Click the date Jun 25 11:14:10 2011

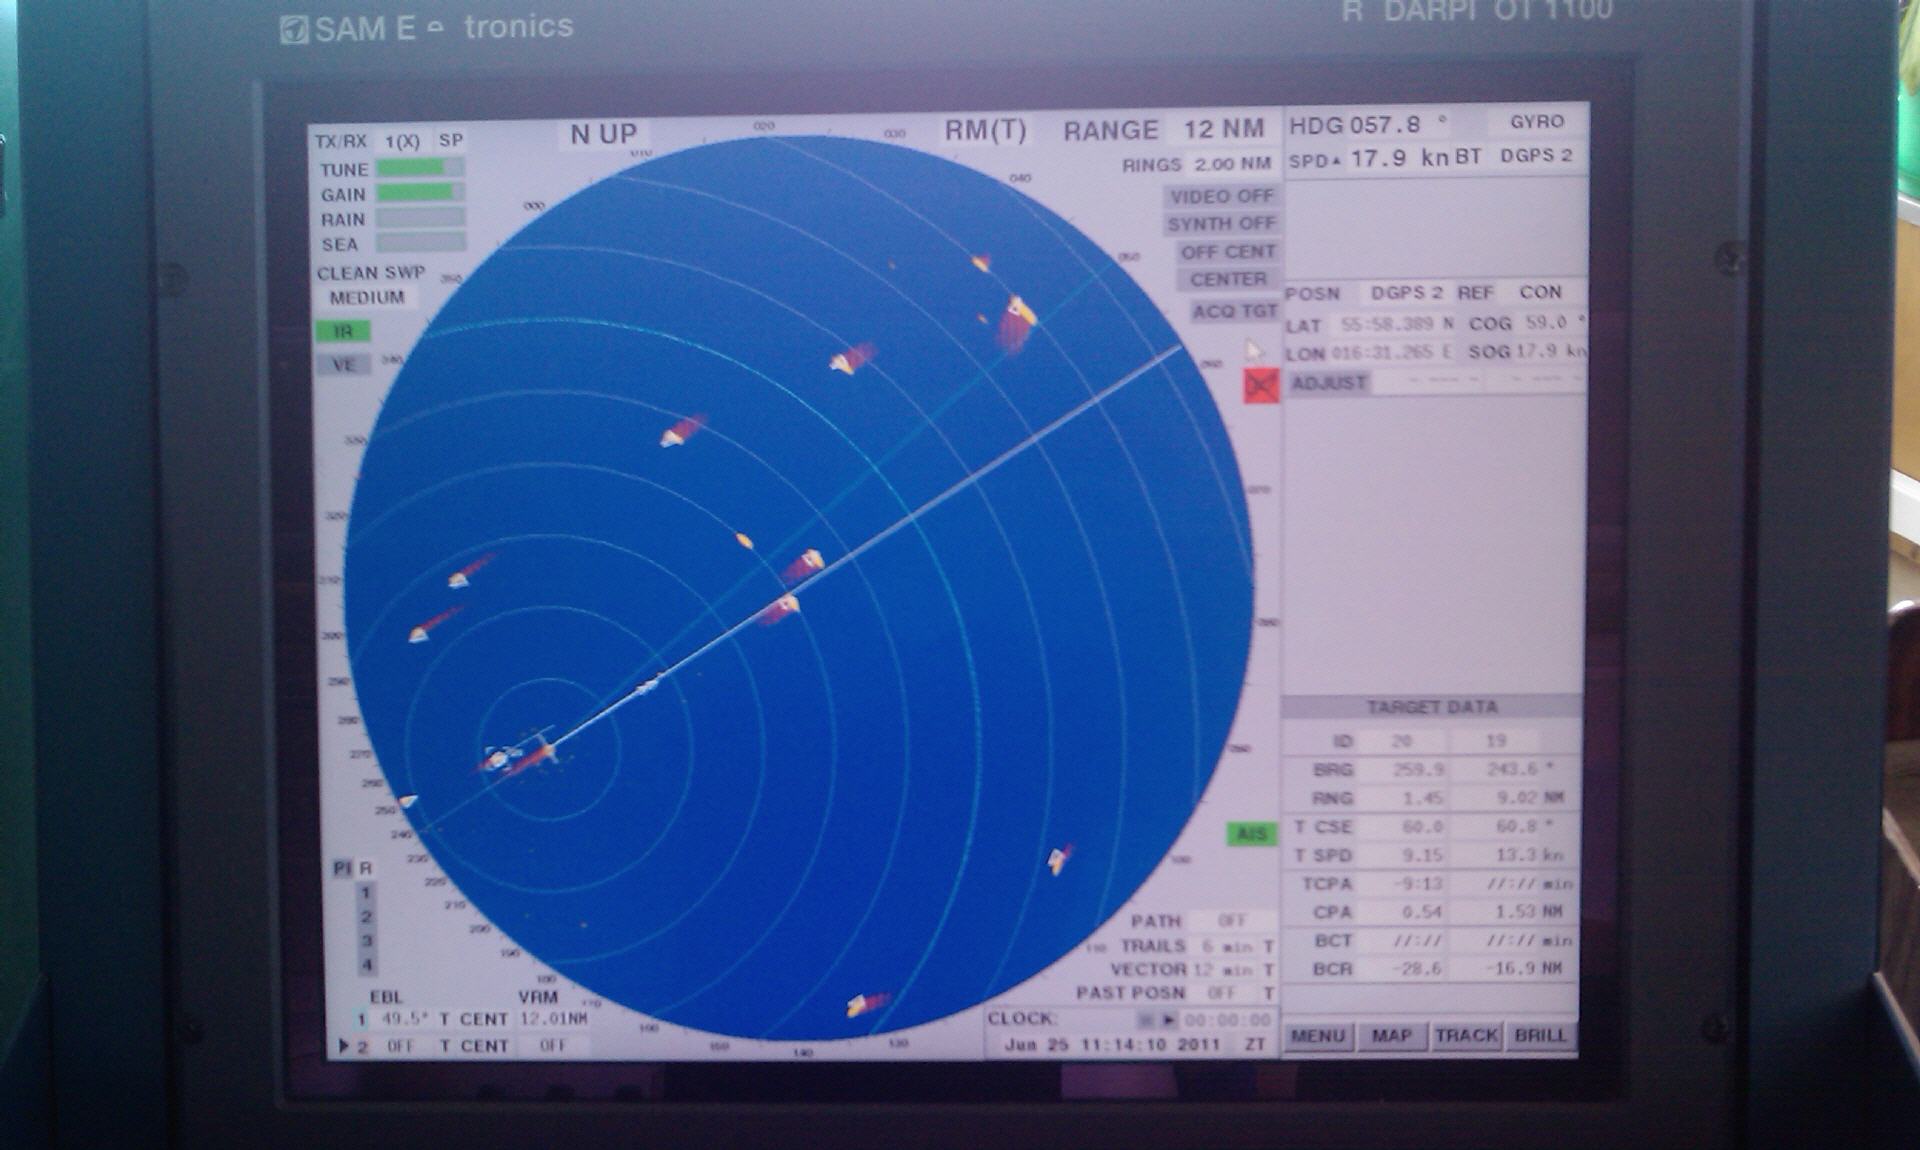coord(1113,1044)
